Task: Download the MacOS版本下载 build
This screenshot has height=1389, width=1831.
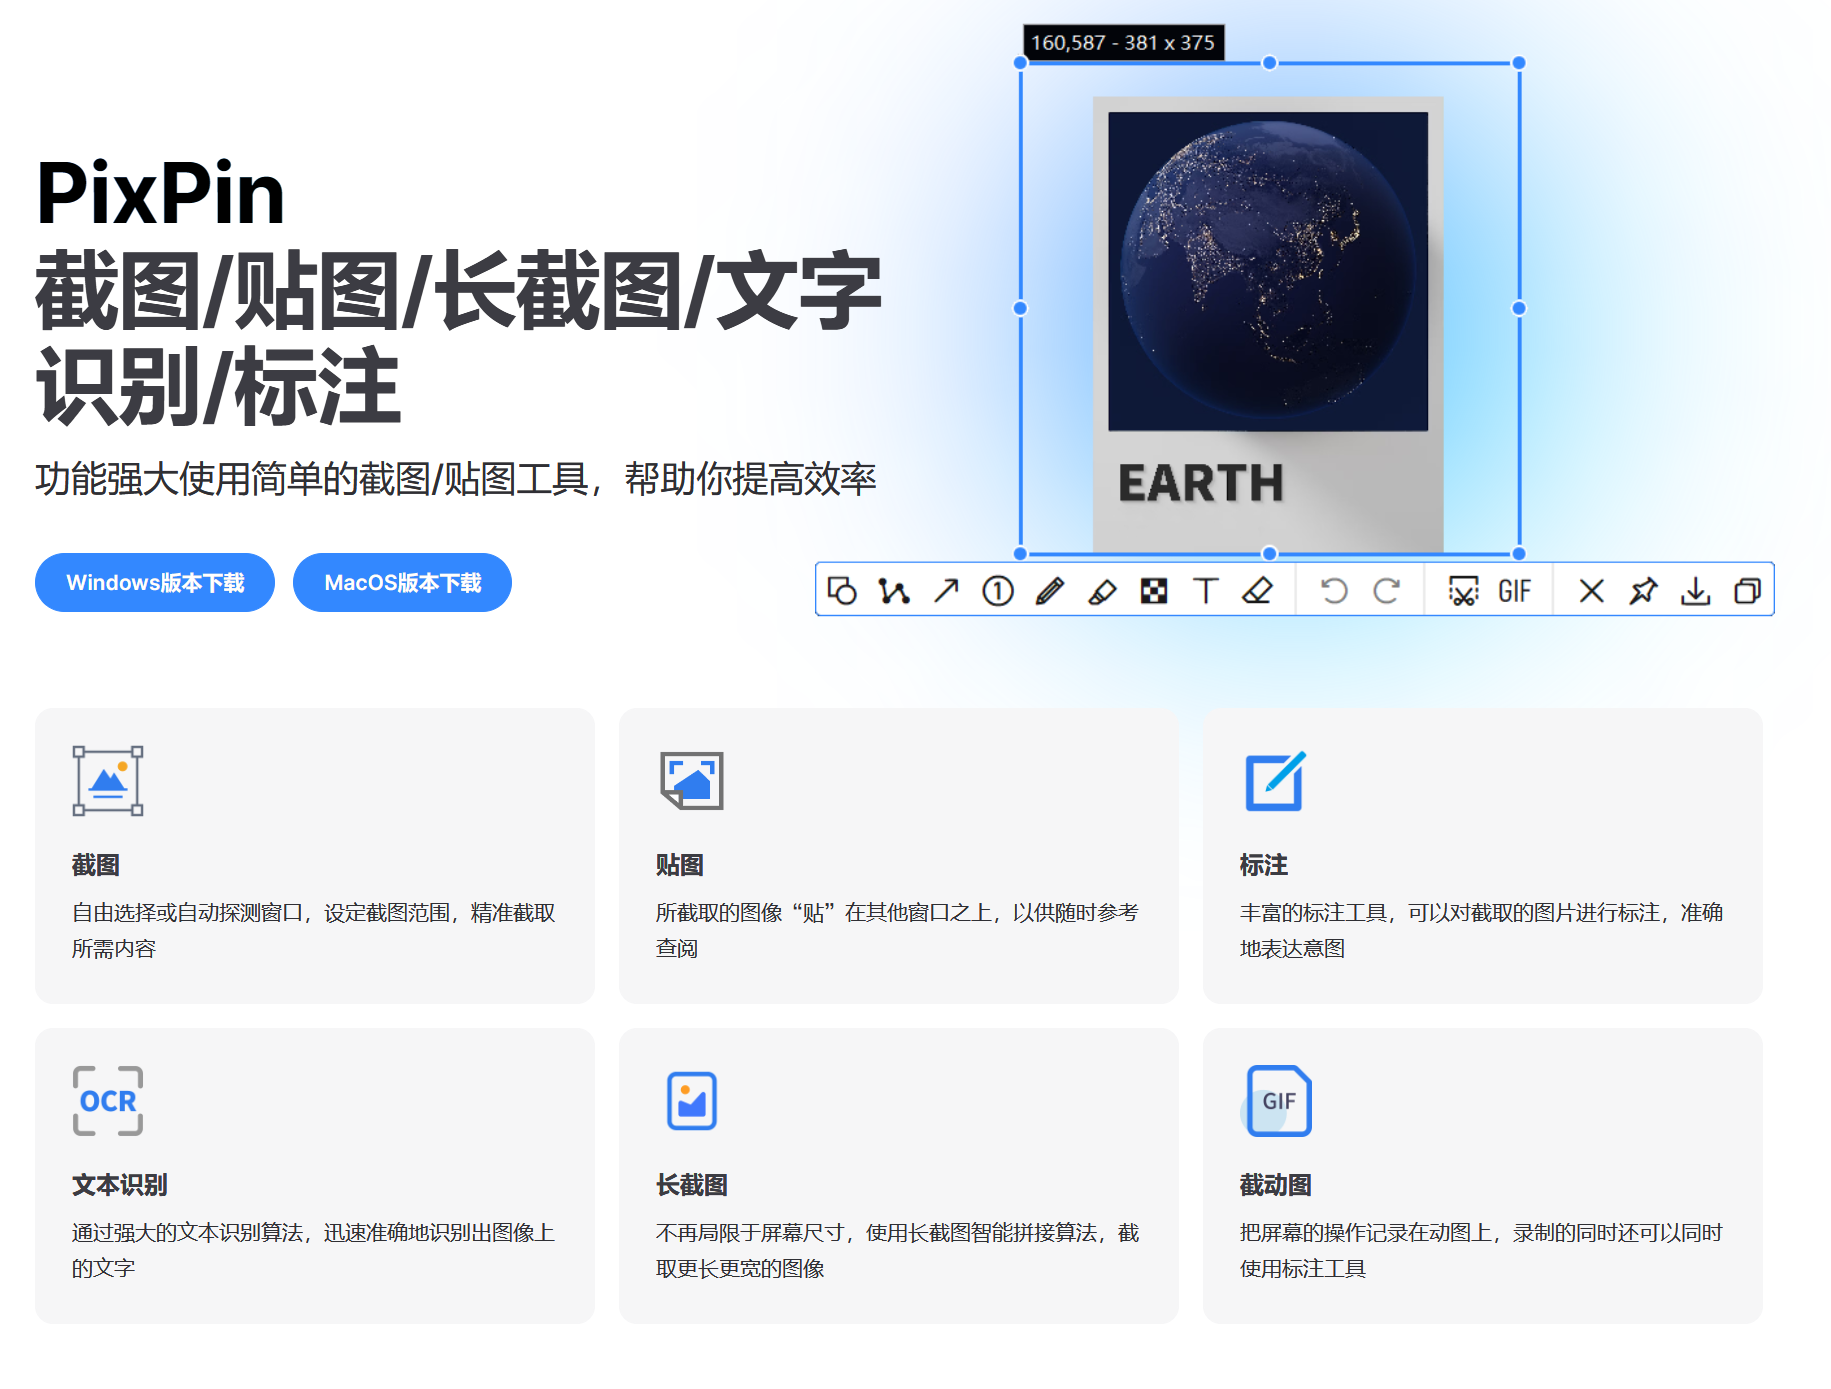Action: point(402,583)
